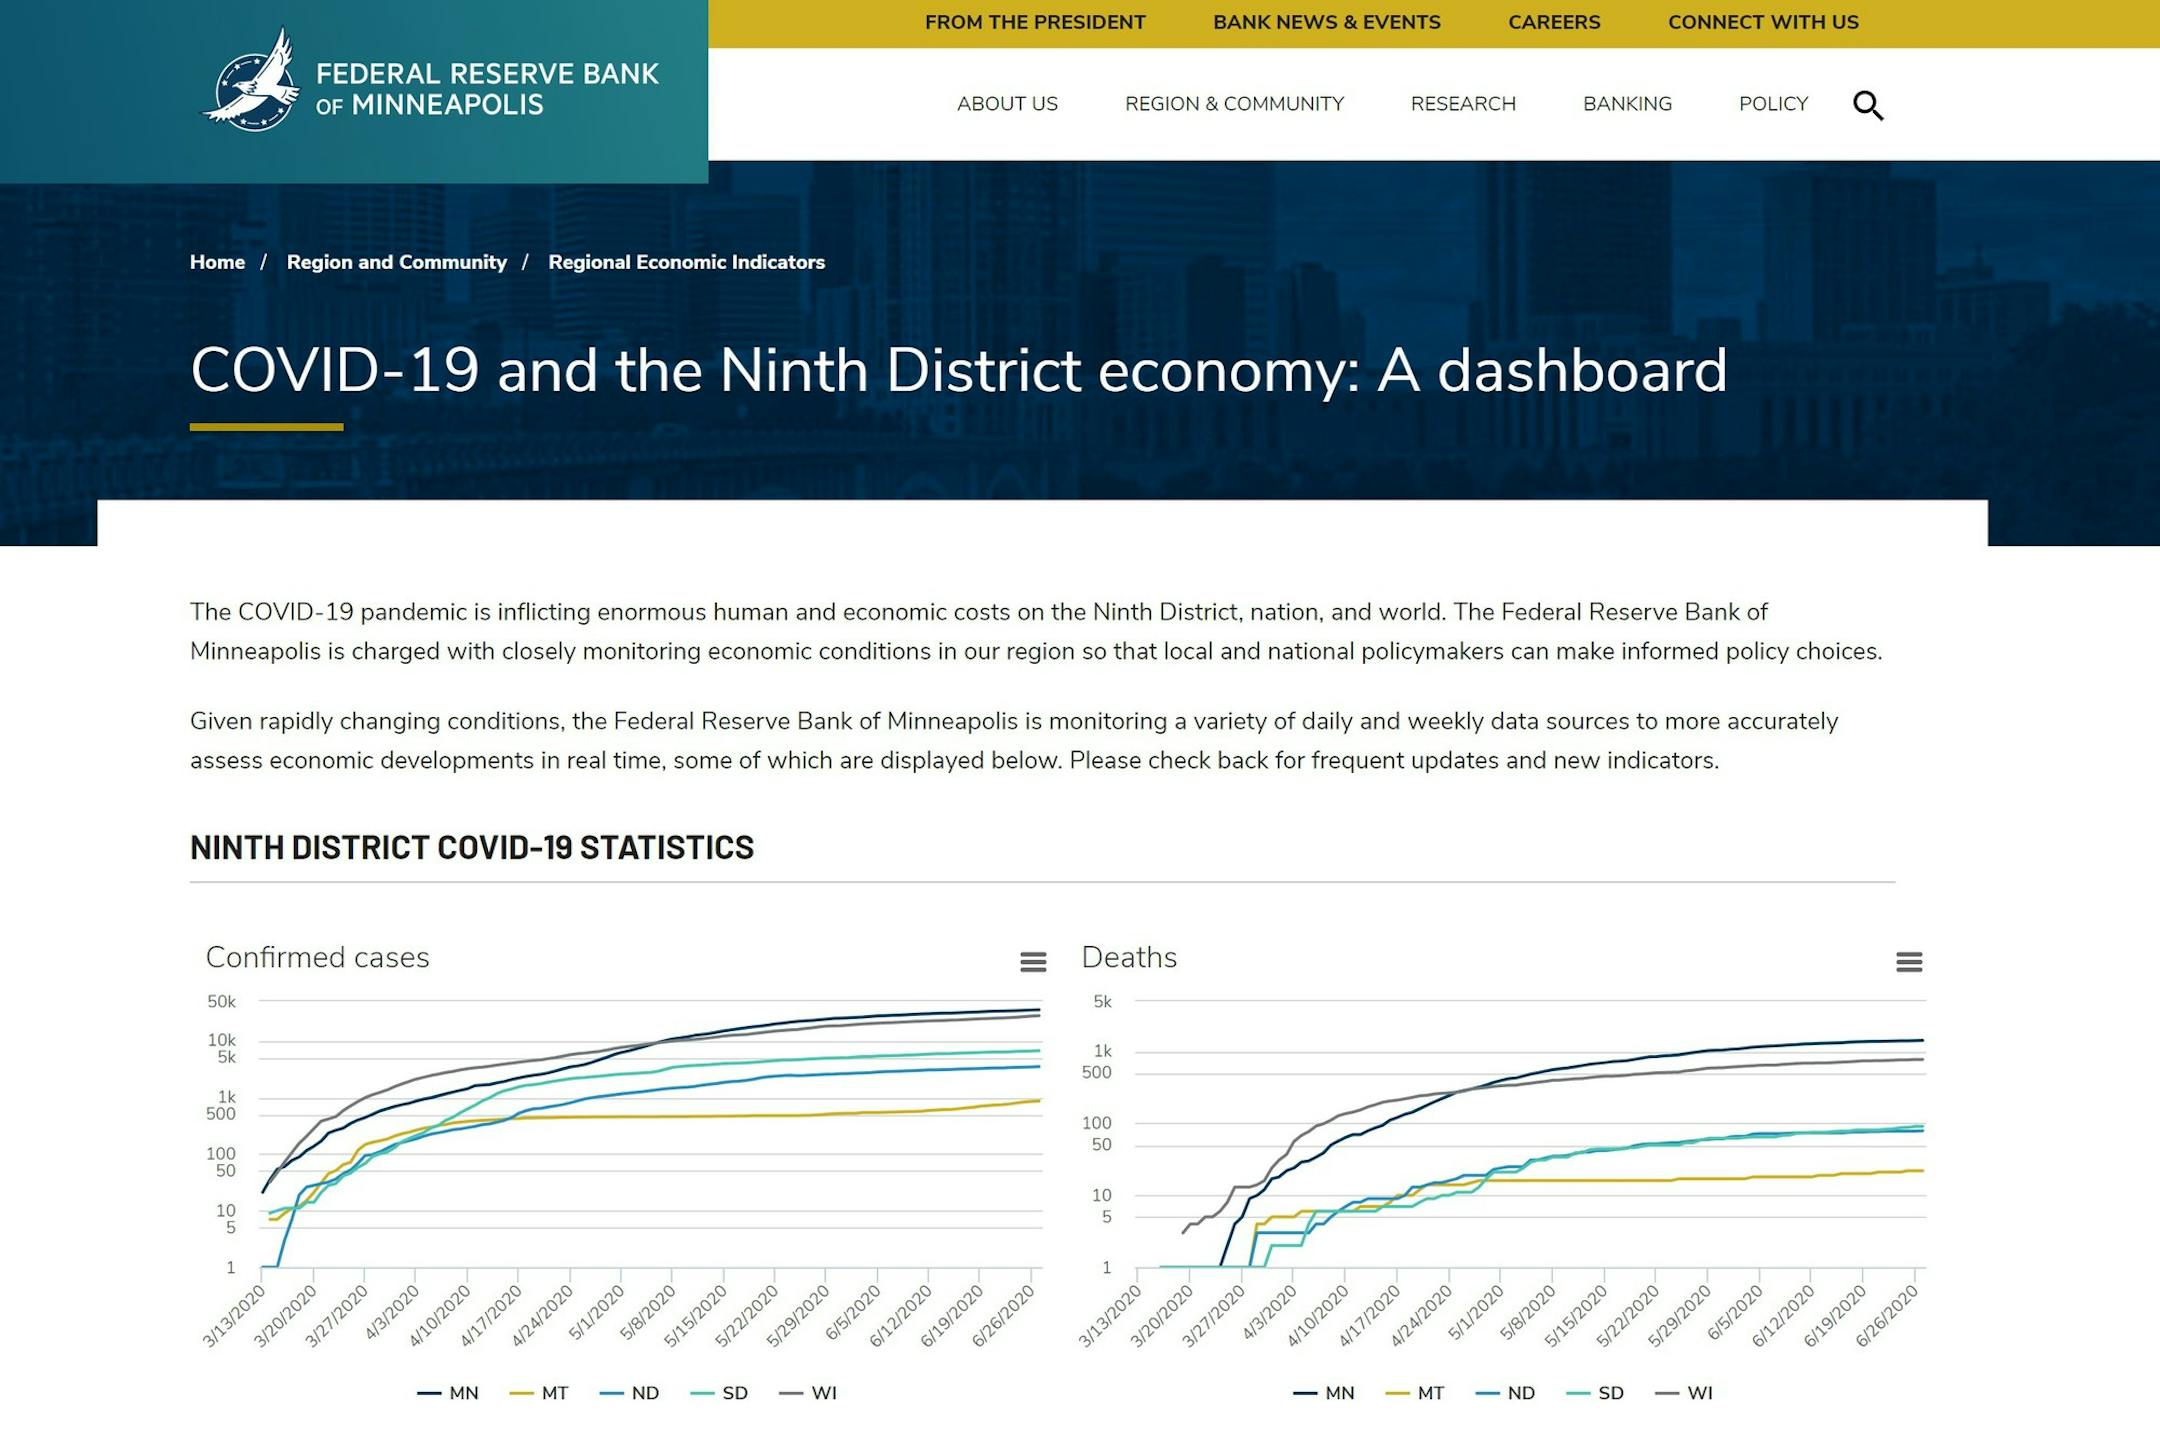Toggle WI series in Confirmed cases legend

[x=808, y=1393]
